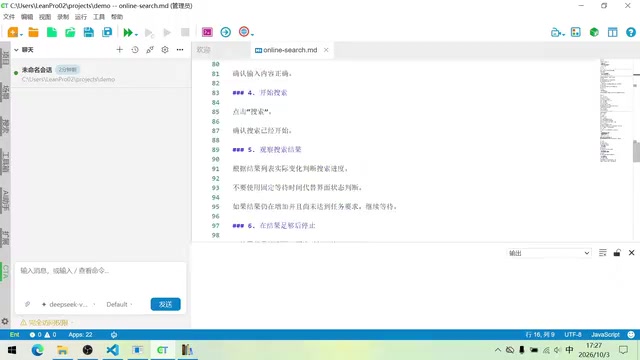
Task: Click the window layout toolbar icon
Action: click(613, 32)
